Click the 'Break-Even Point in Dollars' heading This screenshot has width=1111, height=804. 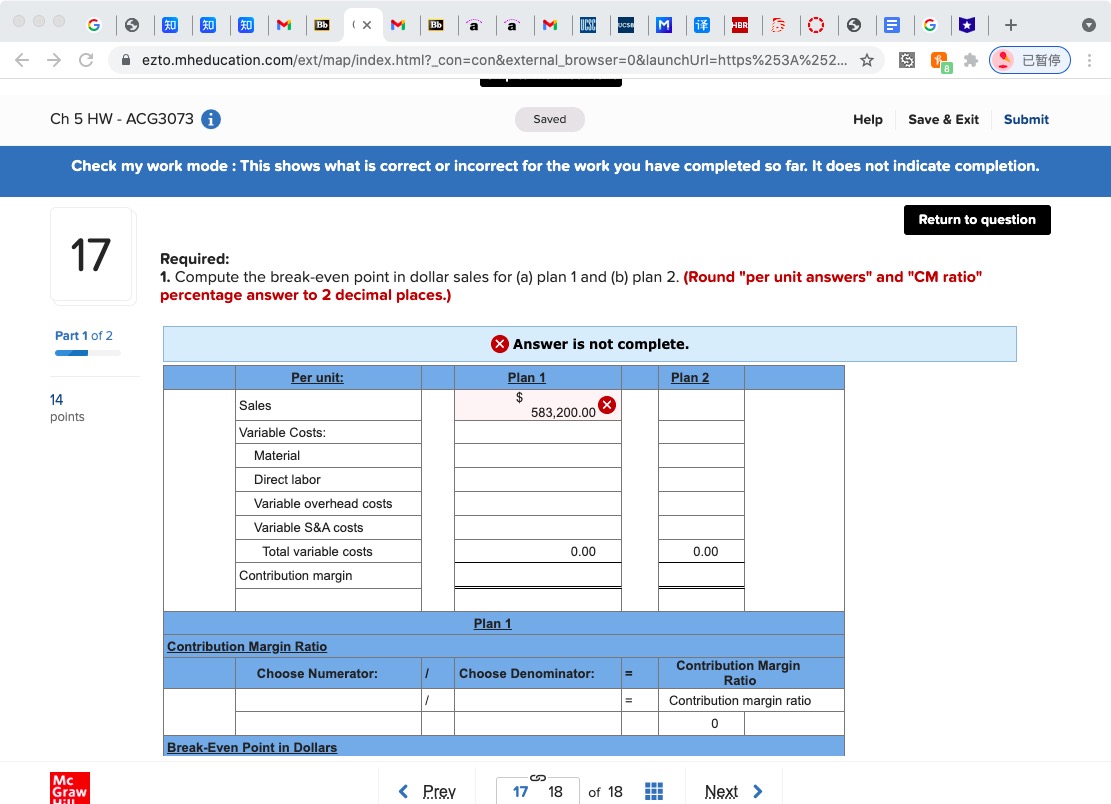252,747
